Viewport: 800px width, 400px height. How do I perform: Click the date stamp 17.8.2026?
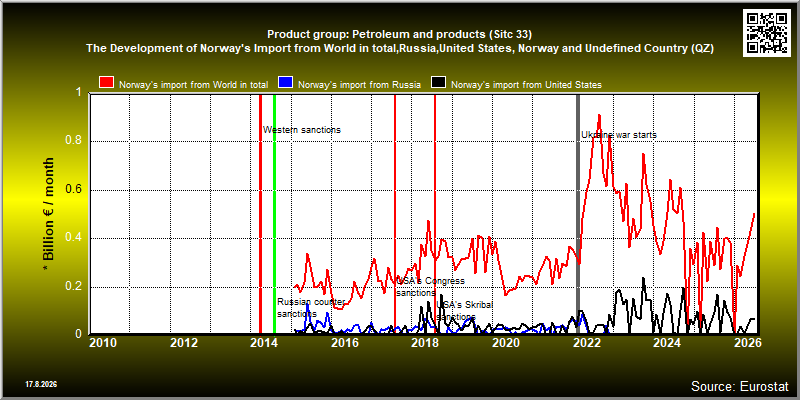click(41, 384)
